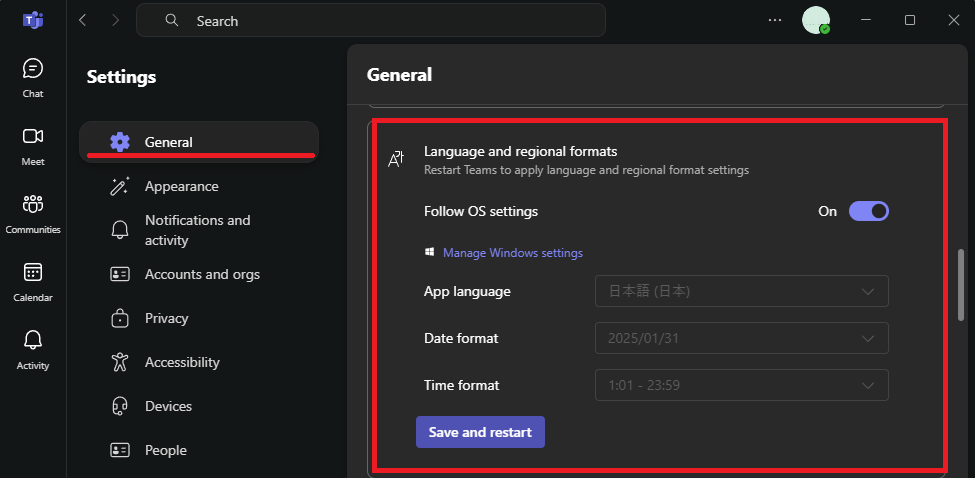The height and width of the screenshot is (478, 975).
Task: Open Accounts and orgs settings
Action: point(201,274)
